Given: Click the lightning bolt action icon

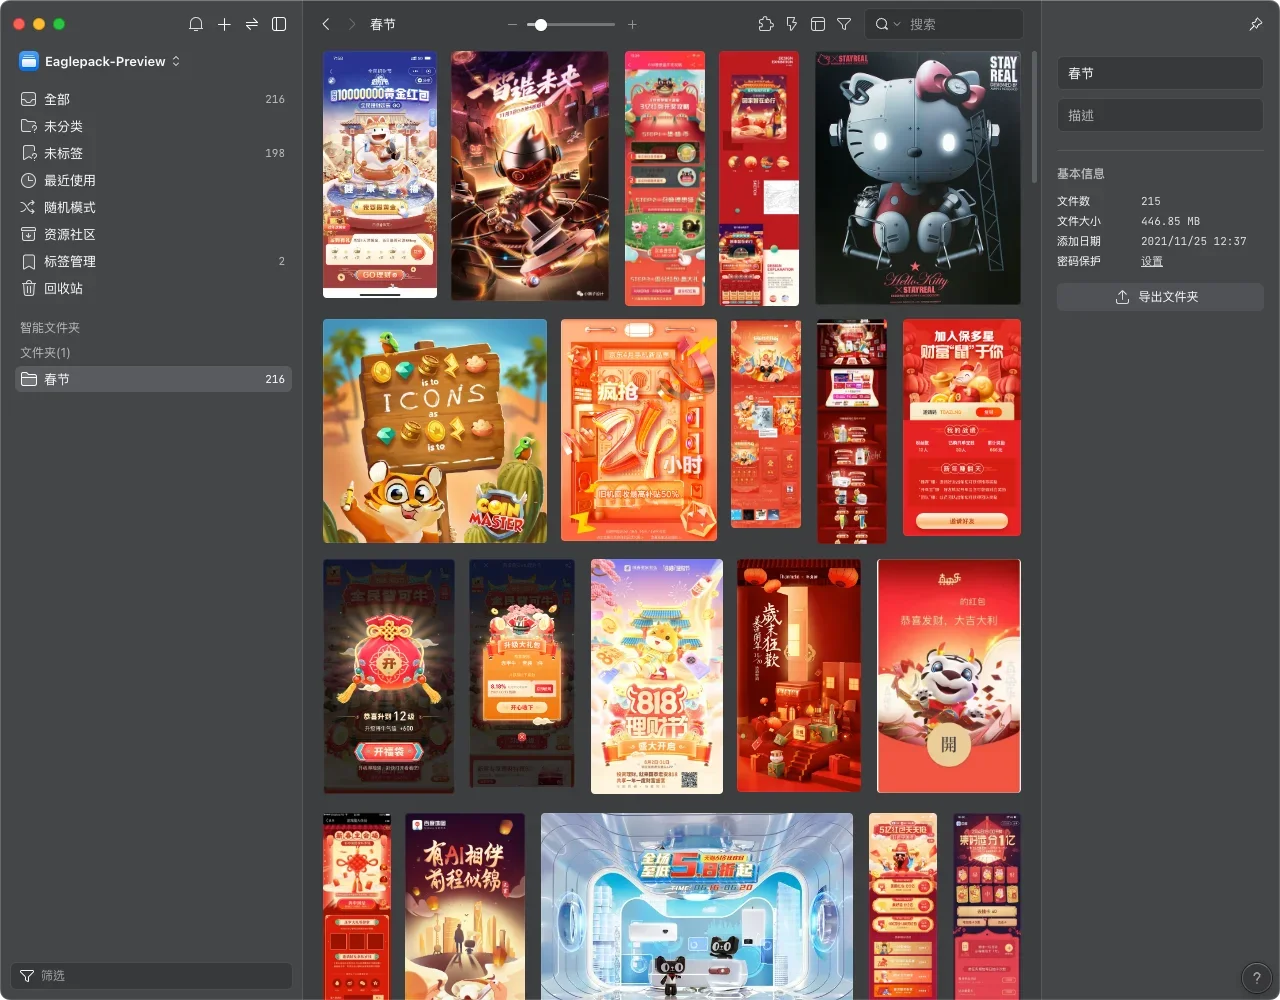Looking at the screenshot, I should pyautogui.click(x=792, y=24).
